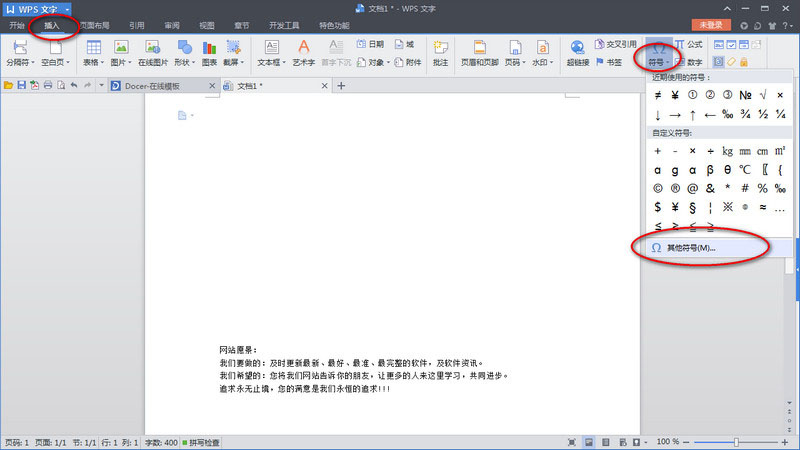800x450 pixels.
Task: Select the ≠ symbol in recently used symbols
Action: pyautogui.click(x=658, y=95)
